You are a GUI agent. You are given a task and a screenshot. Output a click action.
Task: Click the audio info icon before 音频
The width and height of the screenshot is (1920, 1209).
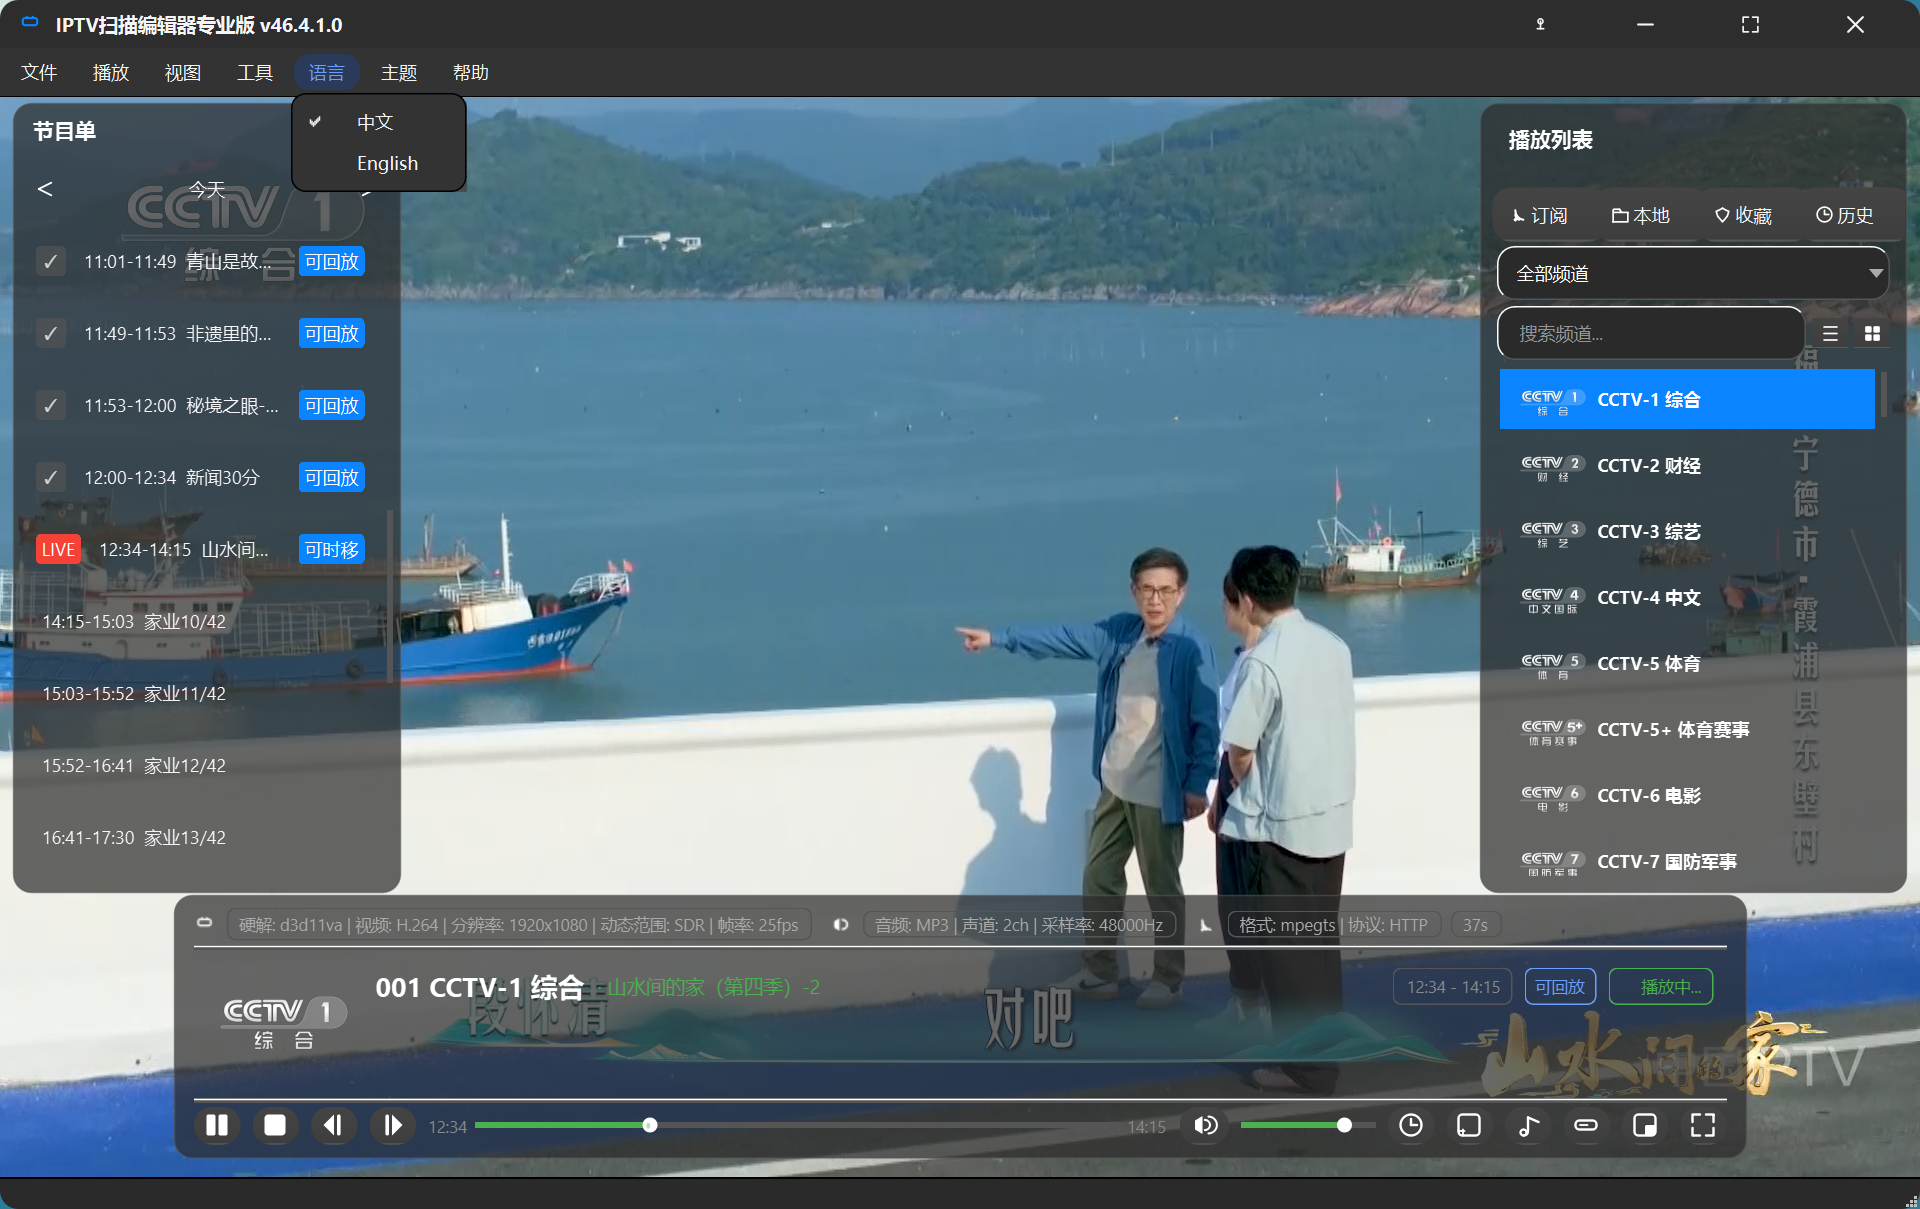pyautogui.click(x=841, y=925)
